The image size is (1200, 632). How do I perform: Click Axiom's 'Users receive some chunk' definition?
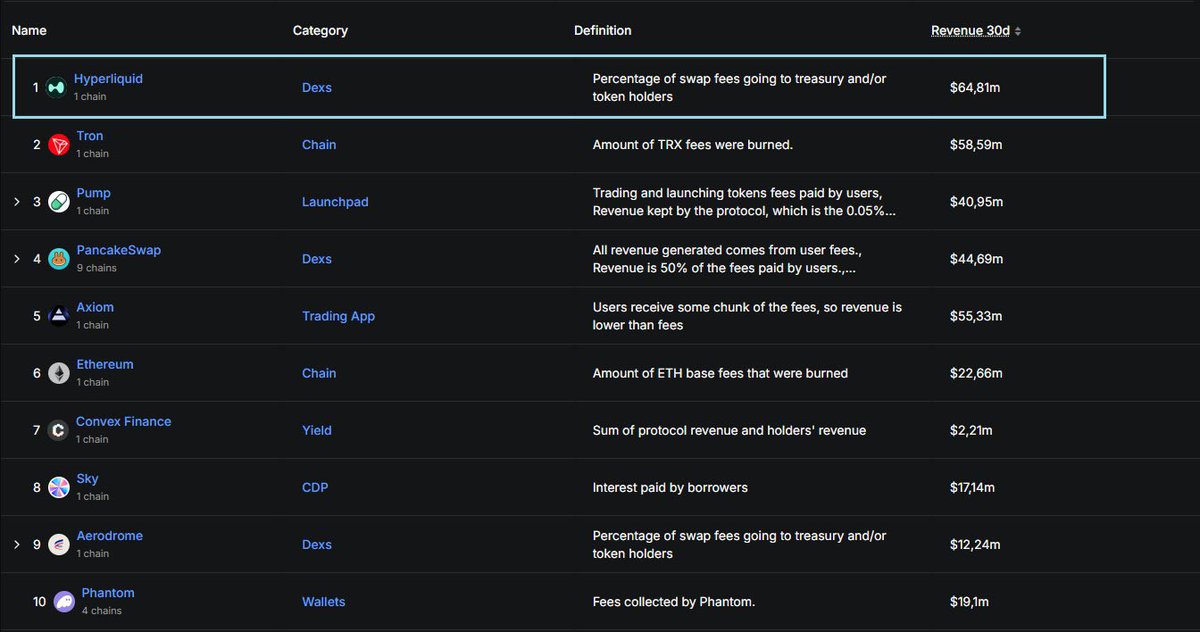click(747, 316)
